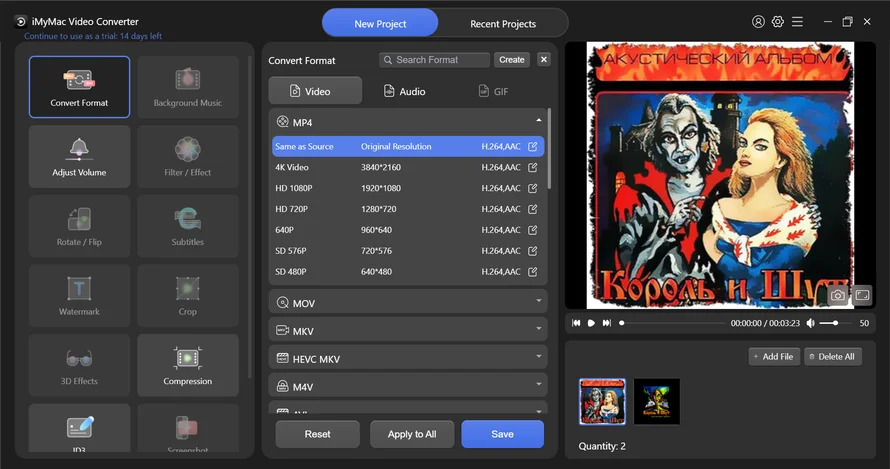Click the Create button

point(512,60)
